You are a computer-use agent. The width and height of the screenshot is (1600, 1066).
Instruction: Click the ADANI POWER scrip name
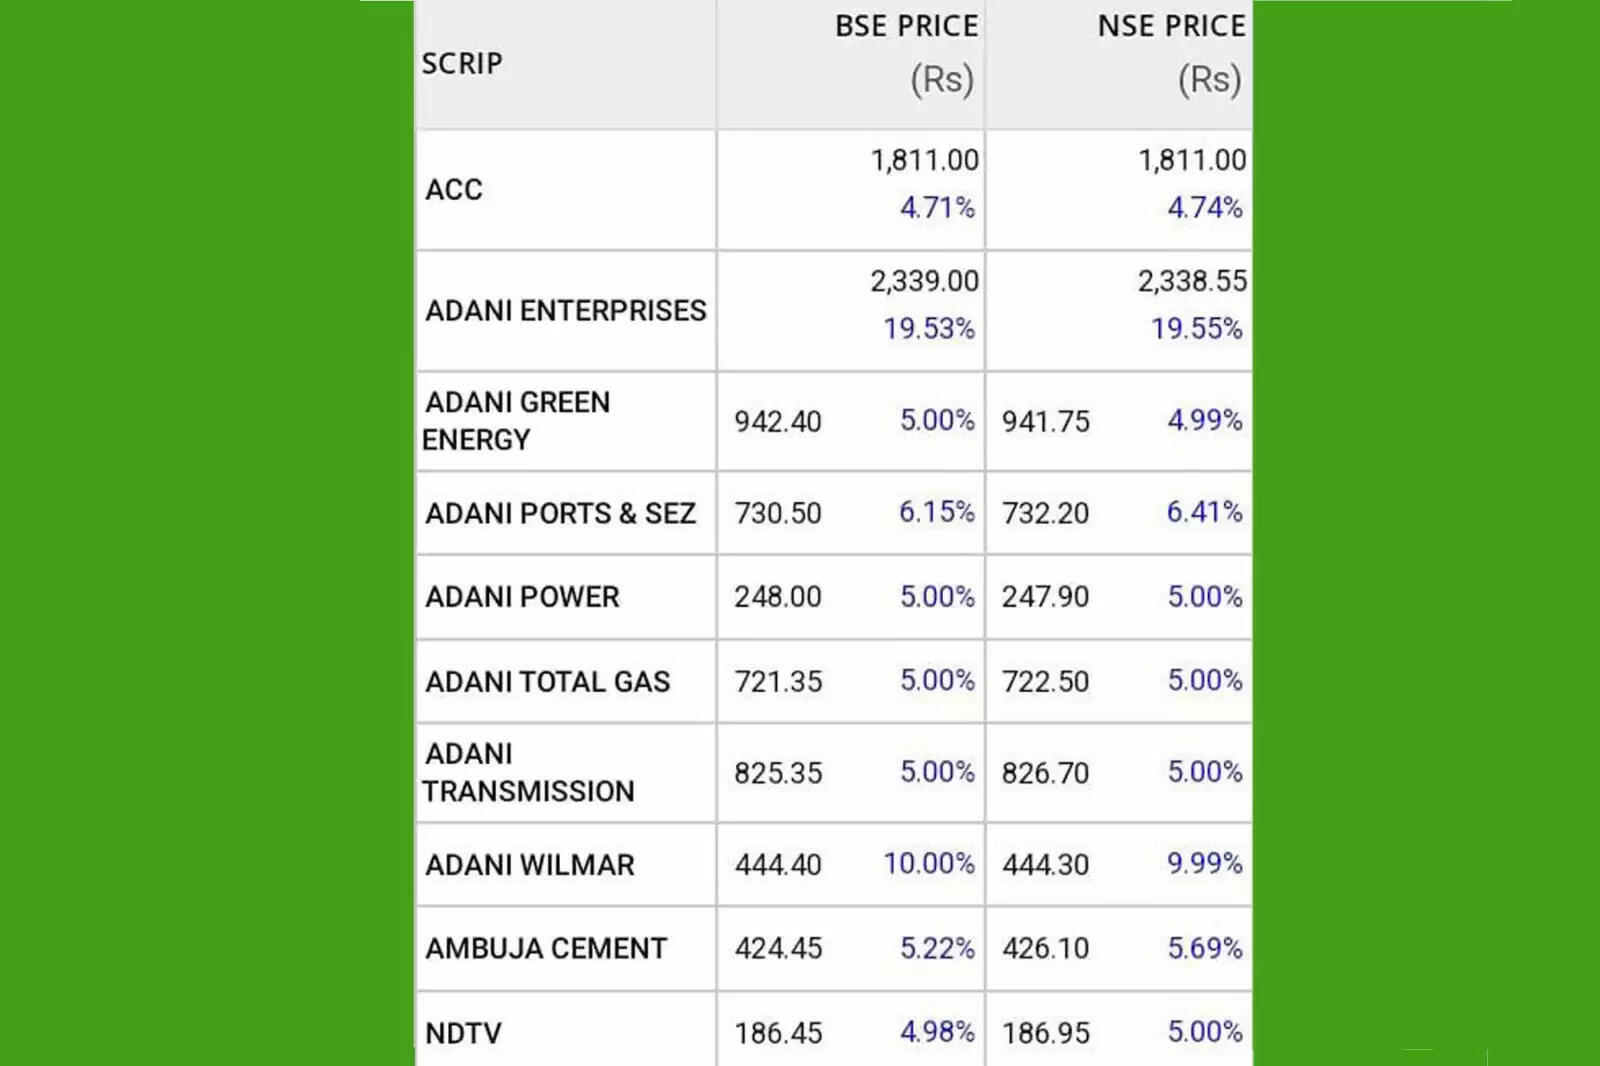coord(522,597)
